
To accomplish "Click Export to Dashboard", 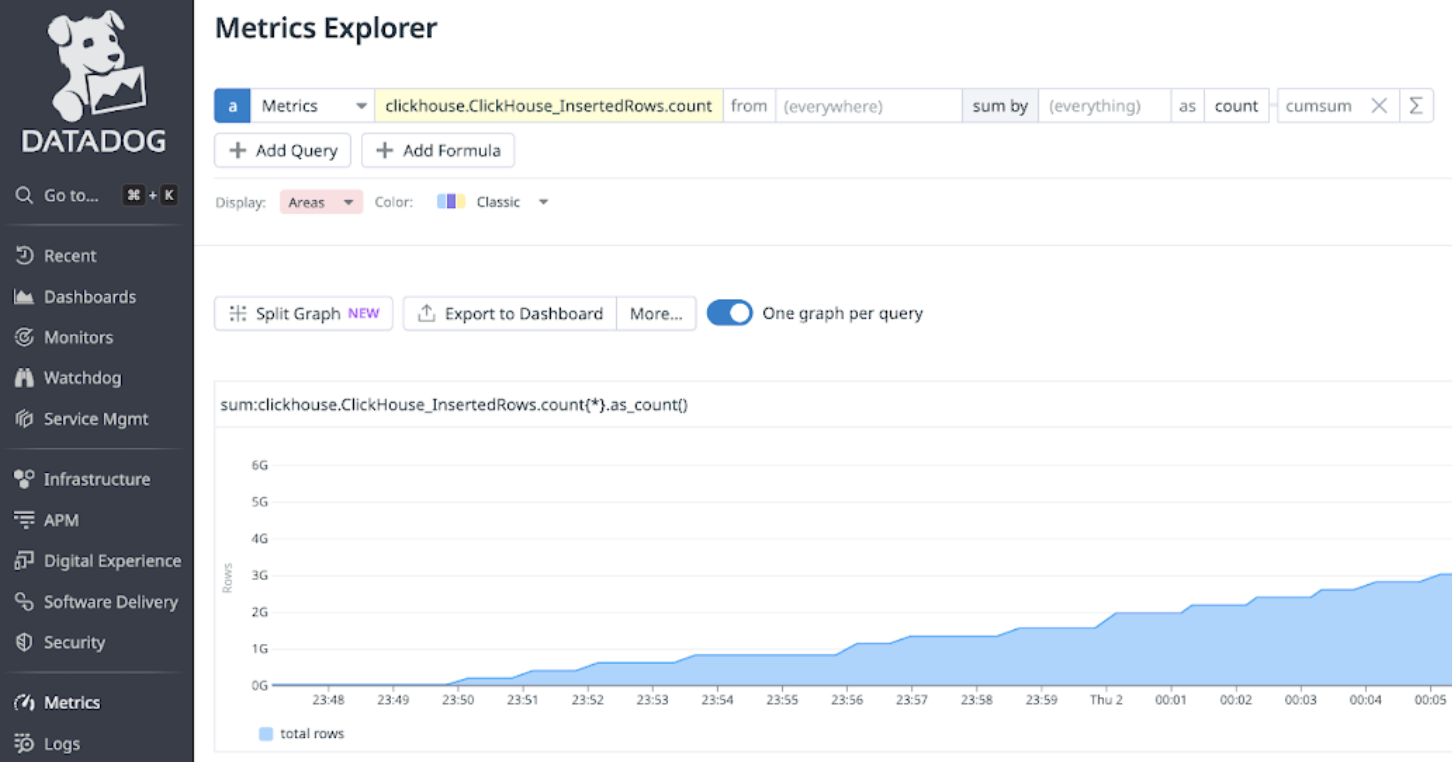I will (x=509, y=313).
